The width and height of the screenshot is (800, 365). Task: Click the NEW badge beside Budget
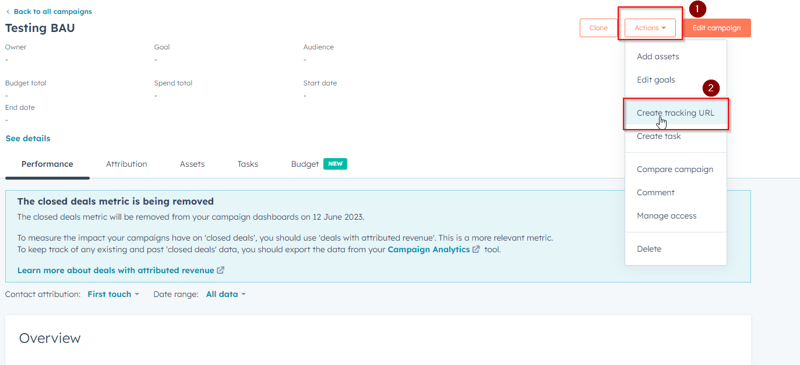(335, 164)
